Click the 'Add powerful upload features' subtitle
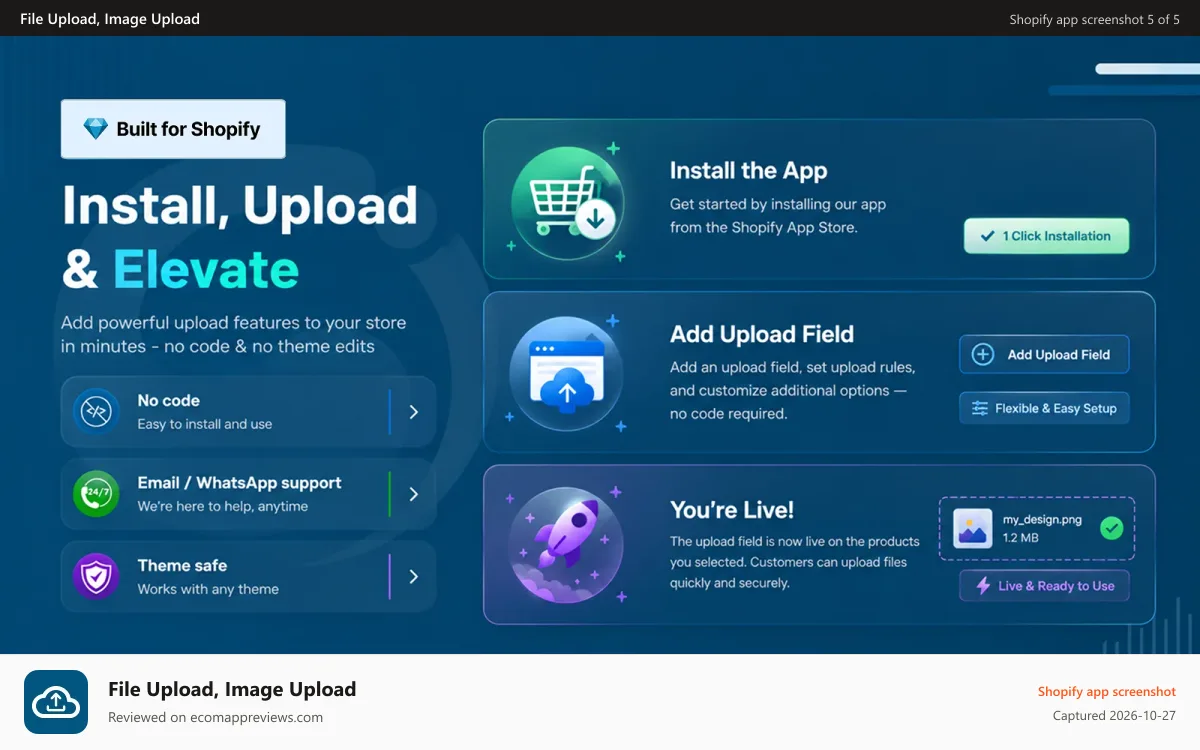The image size is (1200, 750). tap(234, 335)
